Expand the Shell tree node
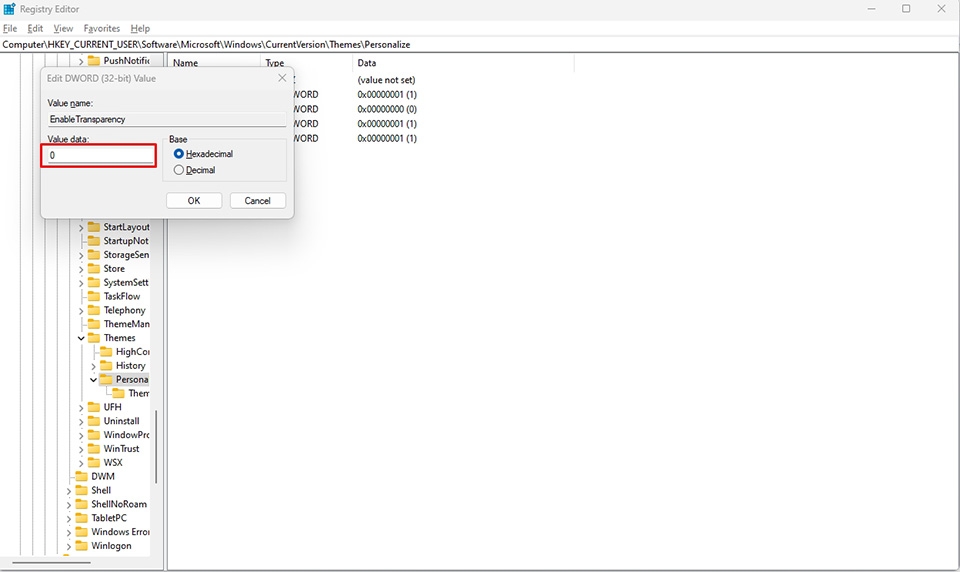The height and width of the screenshot is (572, 960). point(69,491)
